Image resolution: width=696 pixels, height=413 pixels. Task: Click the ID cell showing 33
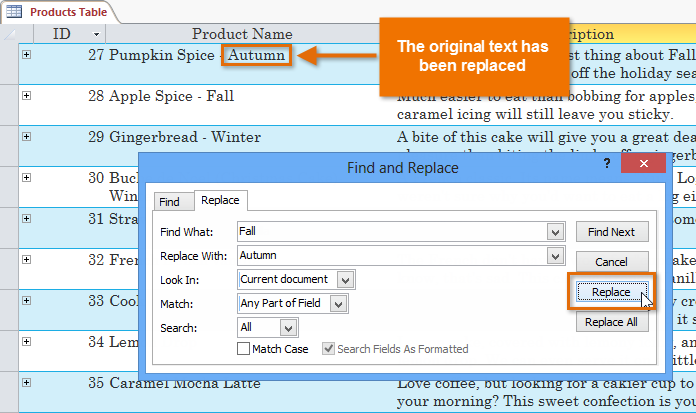pos(96,301)
